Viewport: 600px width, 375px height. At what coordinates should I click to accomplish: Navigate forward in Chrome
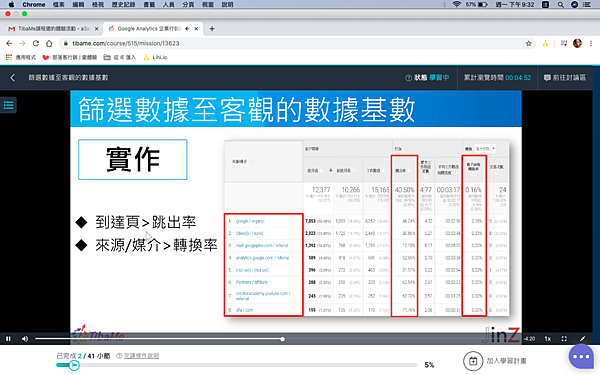point(22,43)
